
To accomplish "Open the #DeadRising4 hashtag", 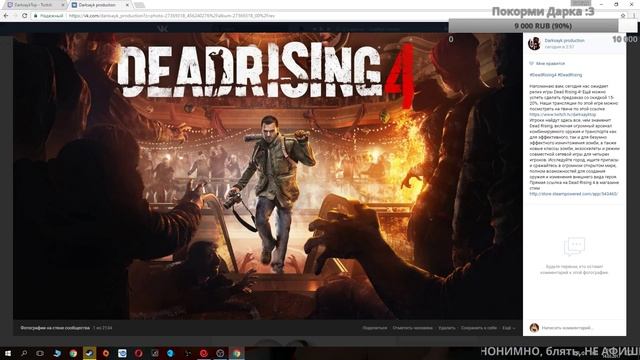I will [543, 75].
